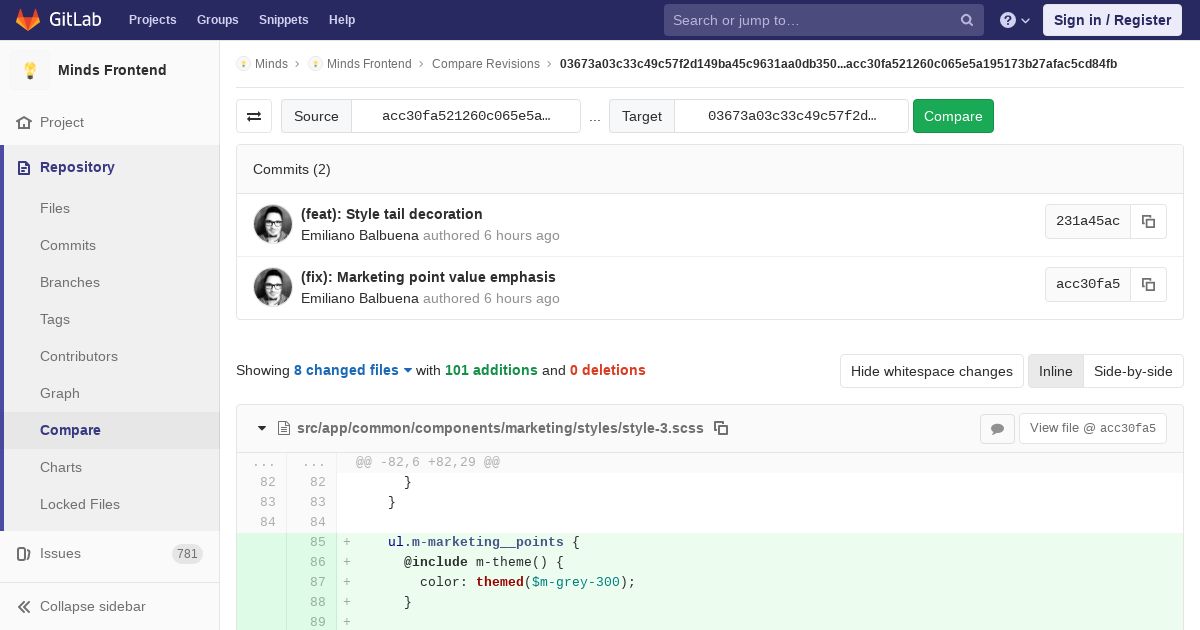Toggle comments for style-3.scss file
Image resolution: width=1200 pixels, height=630 pixels.
[997, 428]
